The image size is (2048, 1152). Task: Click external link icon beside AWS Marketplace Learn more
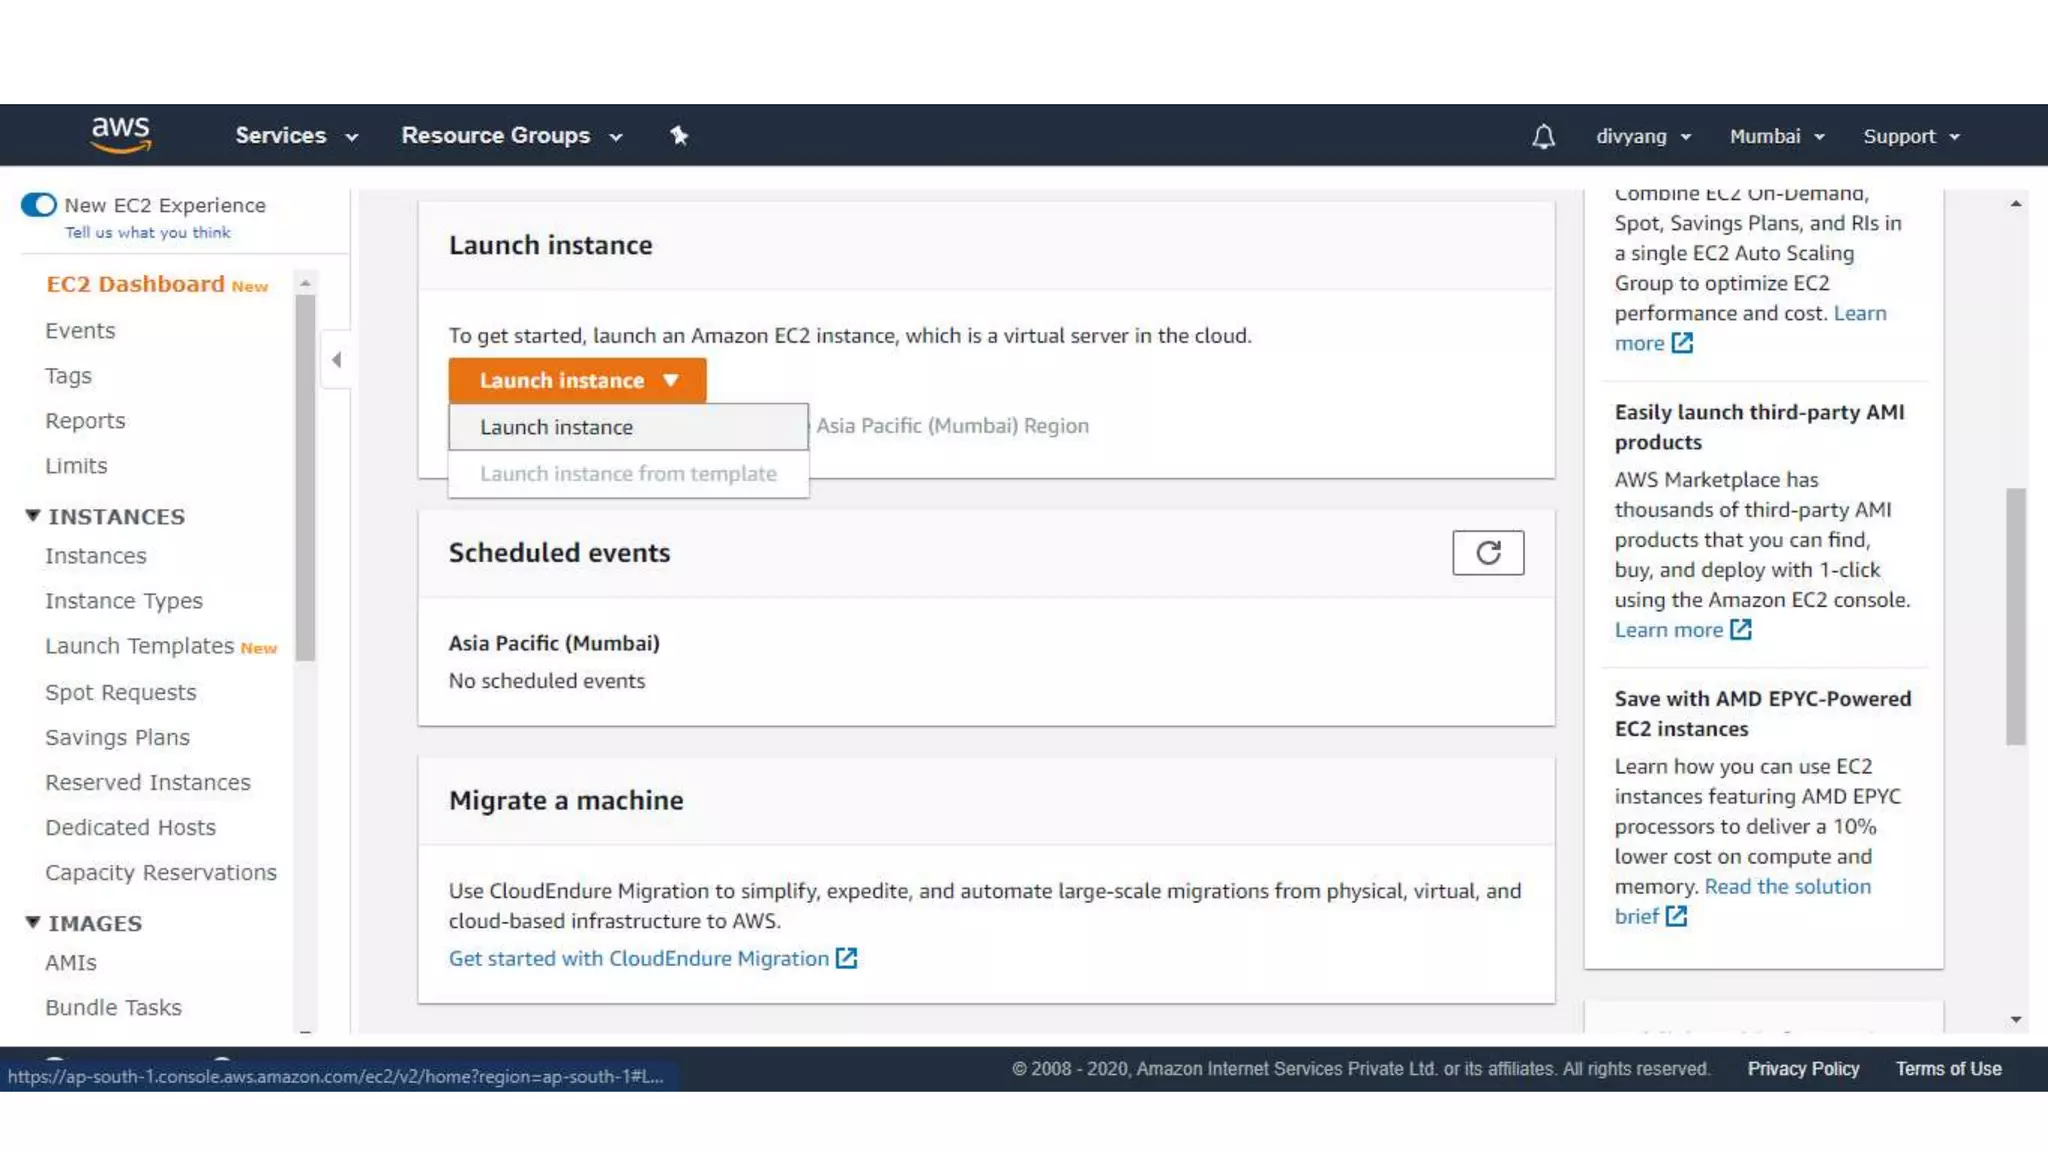coord(1741,630)
